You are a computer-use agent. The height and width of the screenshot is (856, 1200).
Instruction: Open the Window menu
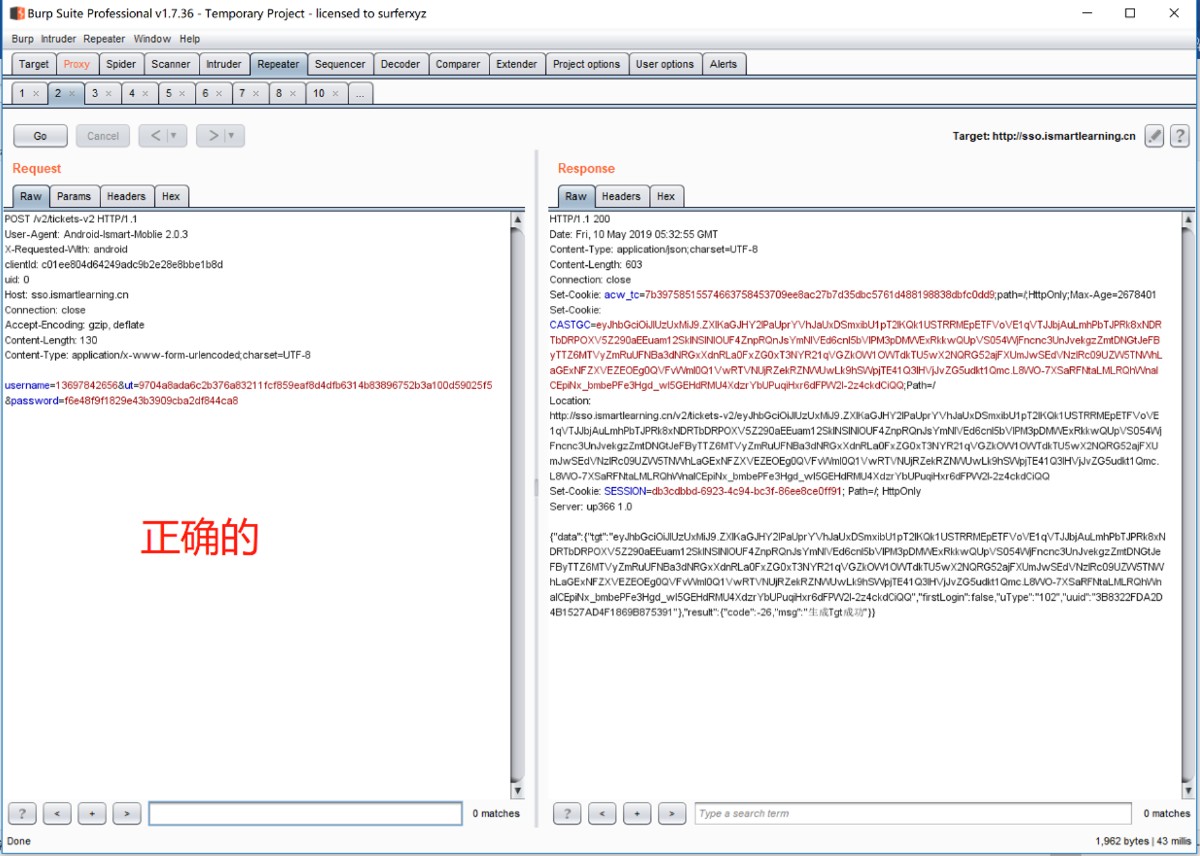152,39
